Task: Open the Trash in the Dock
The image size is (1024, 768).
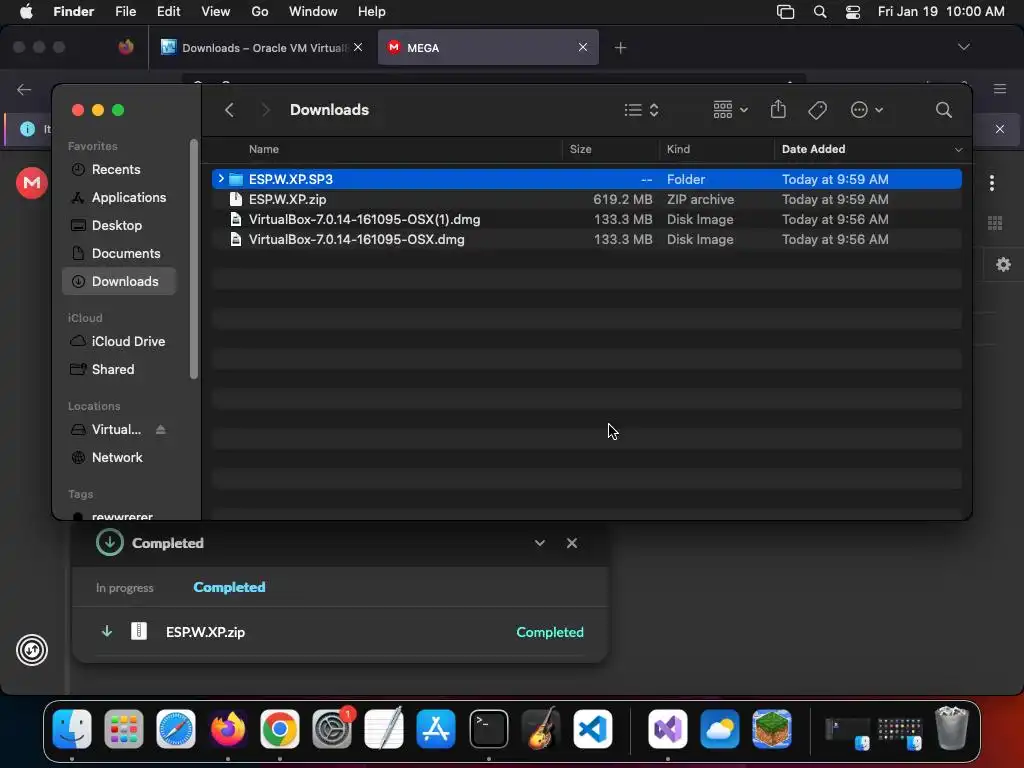Action: pyautogui.click(x=952, y=729)
